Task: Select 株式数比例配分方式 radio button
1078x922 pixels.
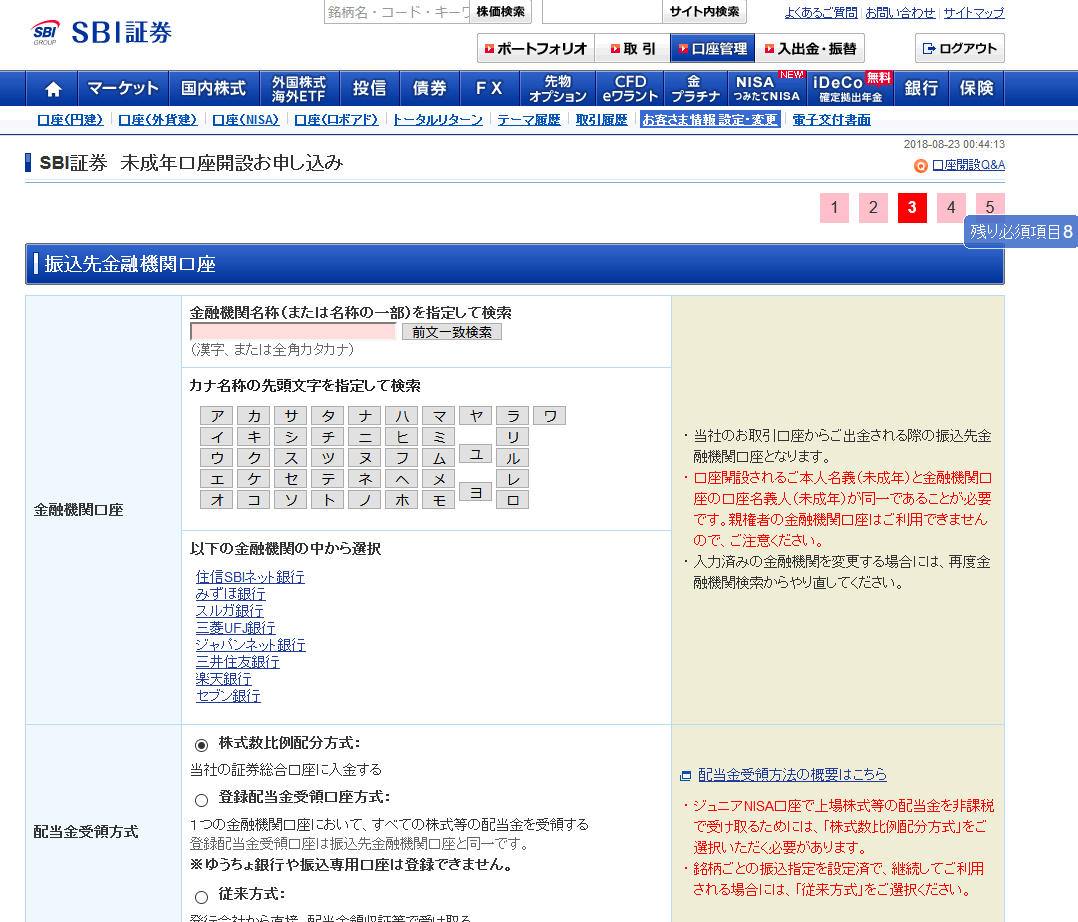Action: pyautogui.click(x=201, y=745)
